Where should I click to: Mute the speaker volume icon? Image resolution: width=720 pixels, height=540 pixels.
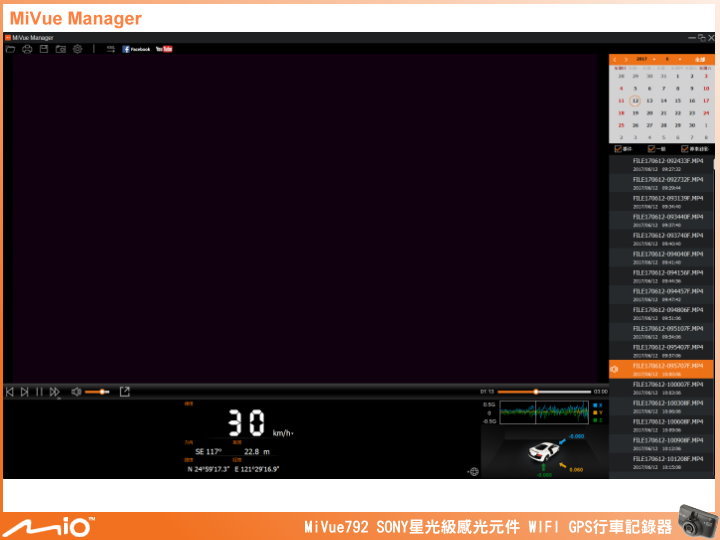pos(76,392)
